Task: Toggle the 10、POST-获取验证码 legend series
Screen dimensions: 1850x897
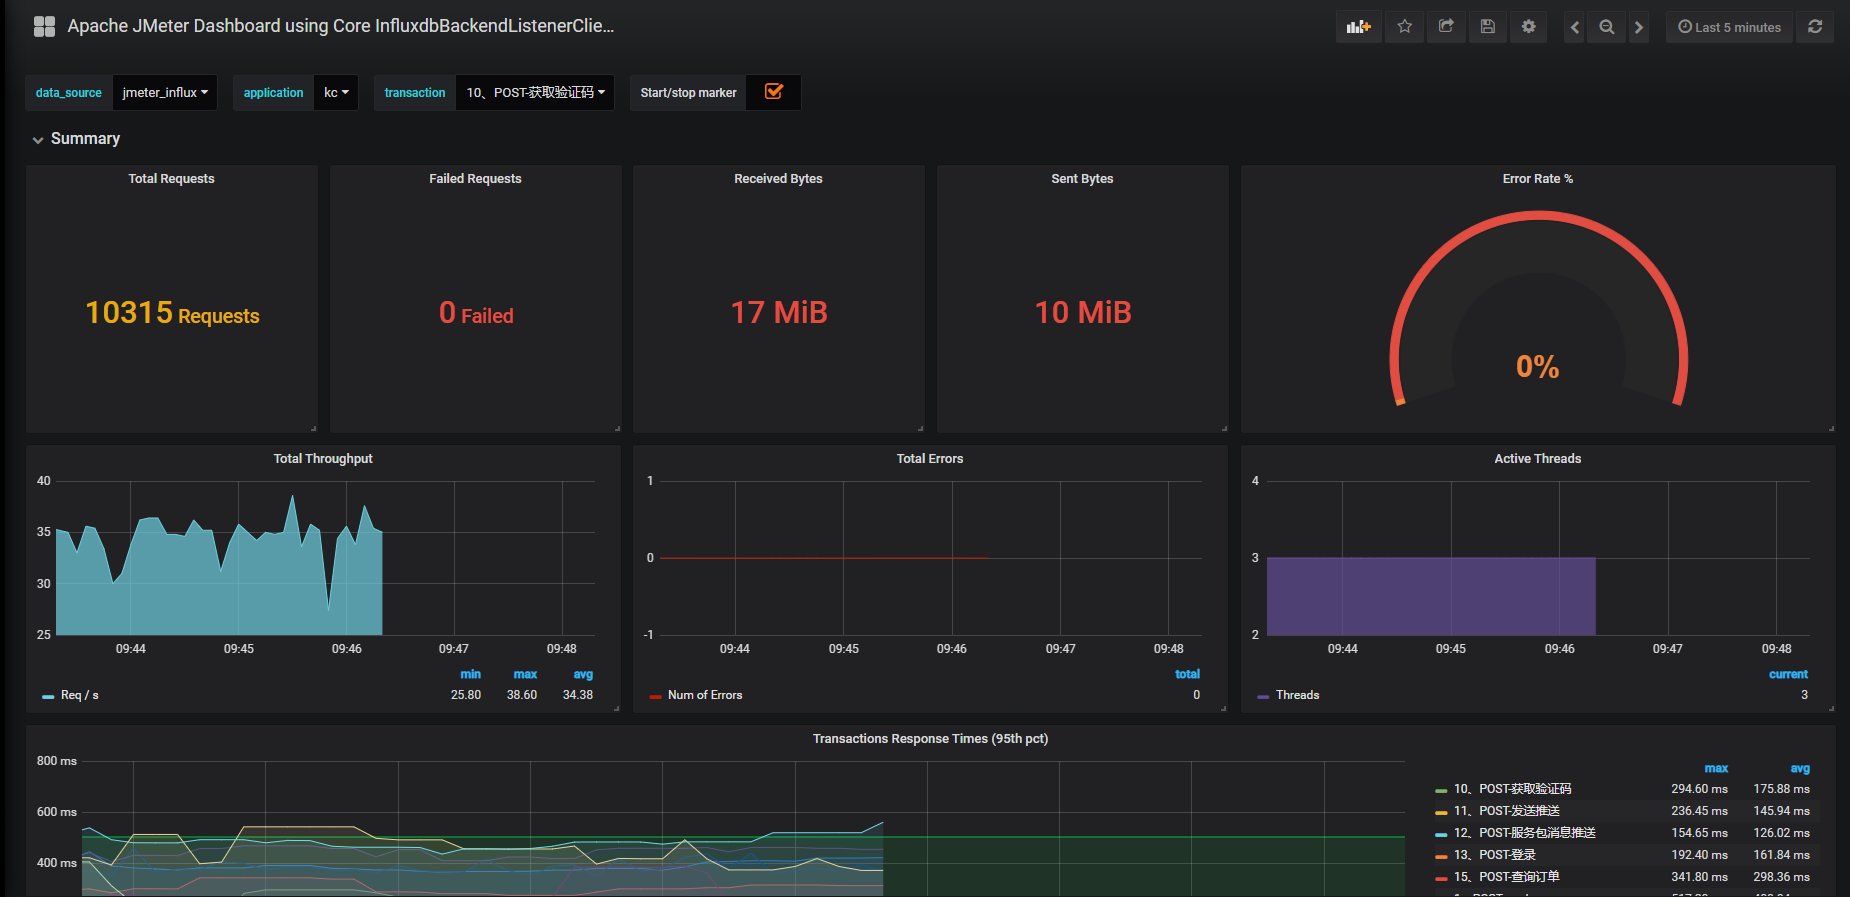Action: tap(1513, 789)
